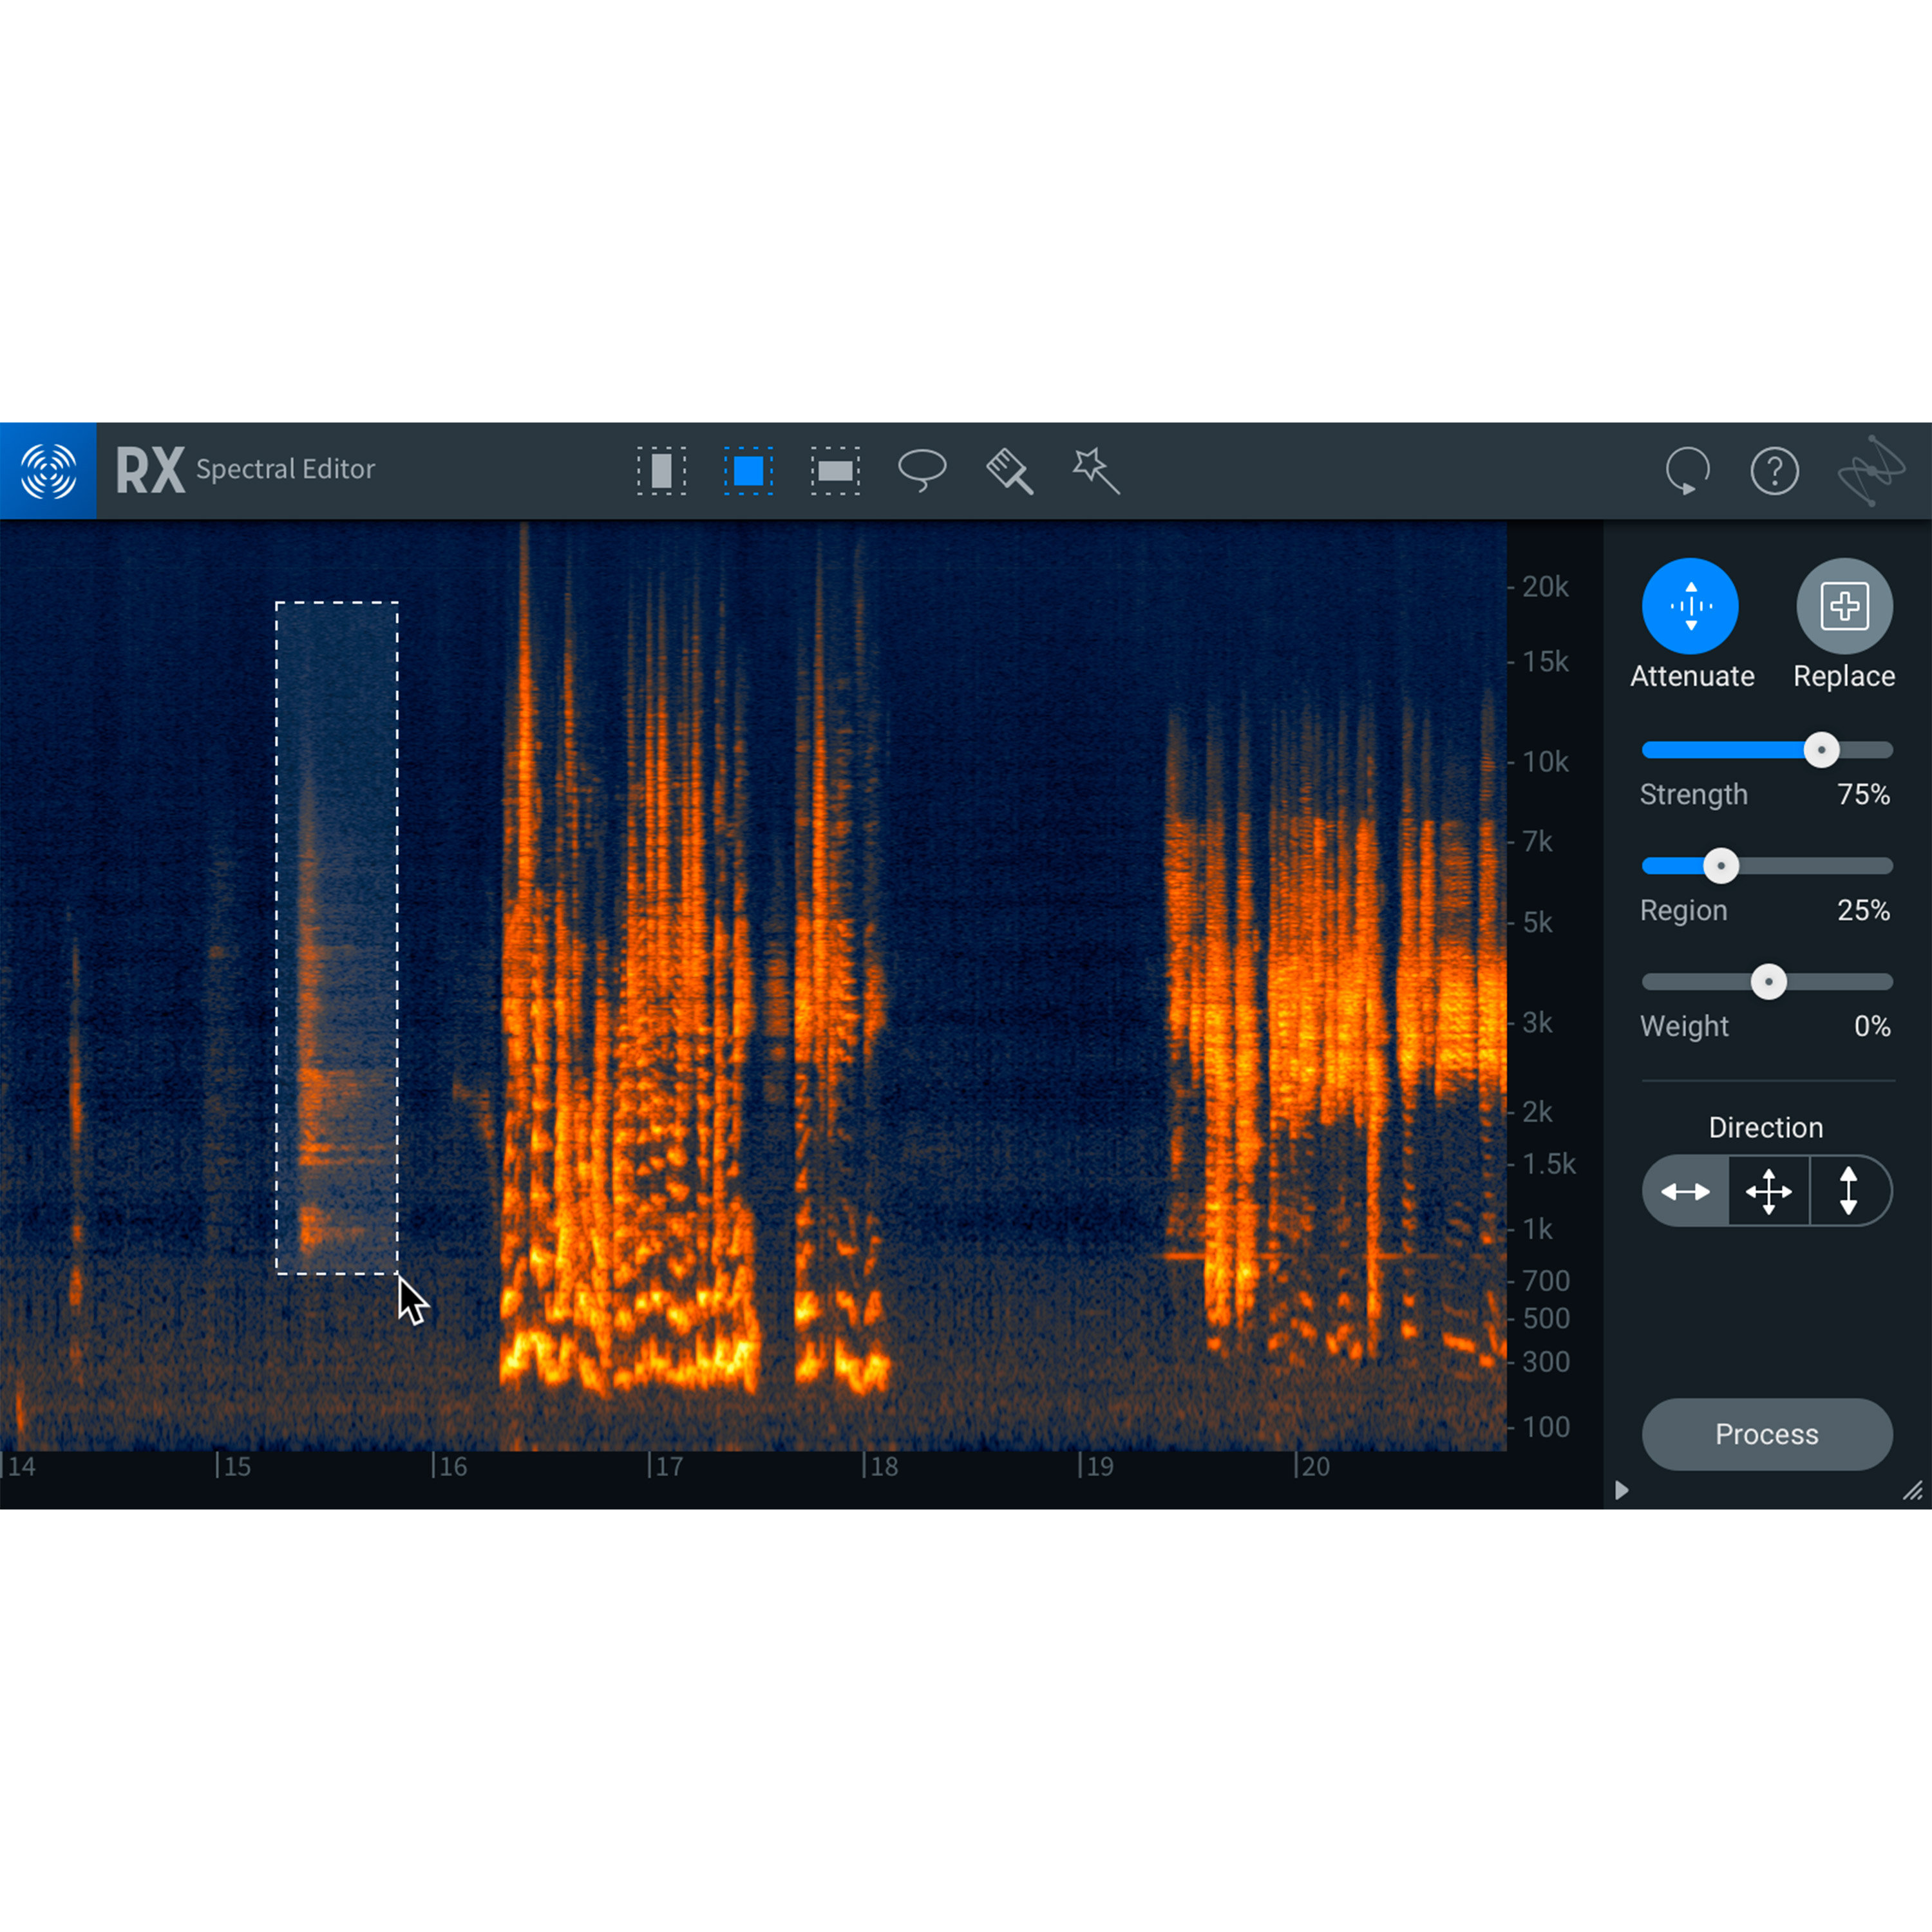Select the vertical Direction option
This screenshot has width=1932, height=1932.
1849,1191
